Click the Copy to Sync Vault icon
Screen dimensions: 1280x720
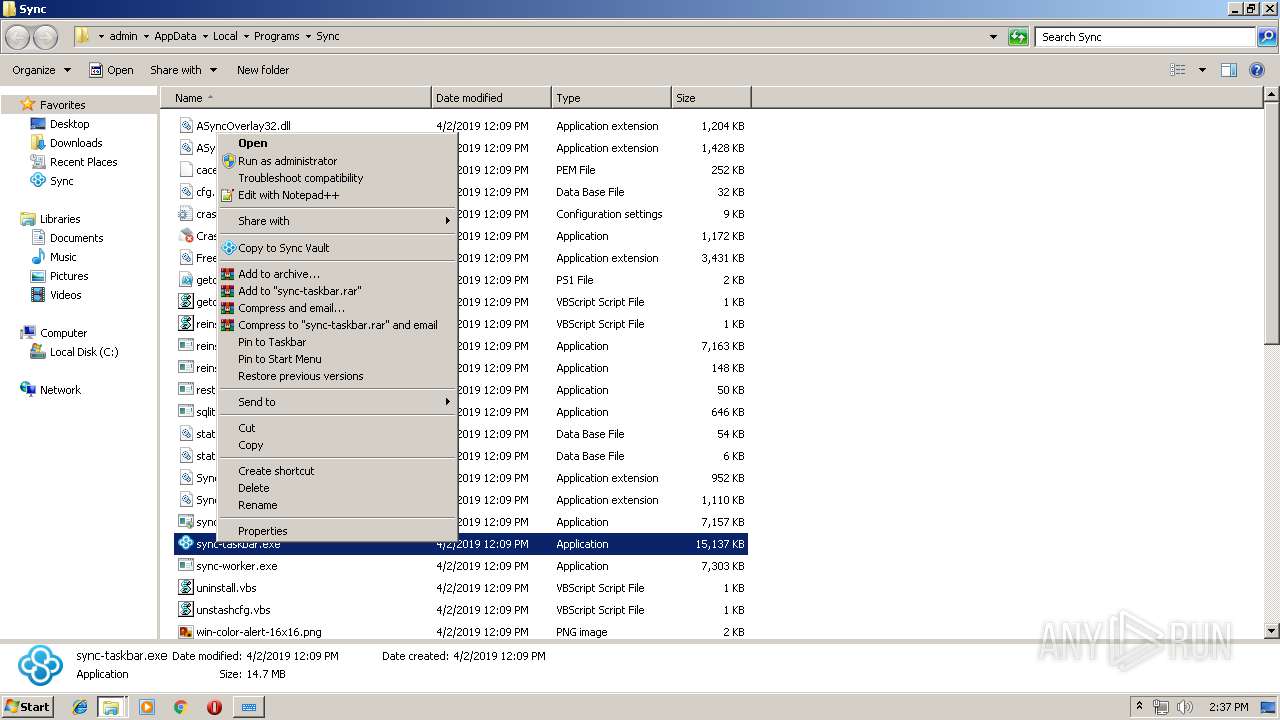tap(229, 248)
